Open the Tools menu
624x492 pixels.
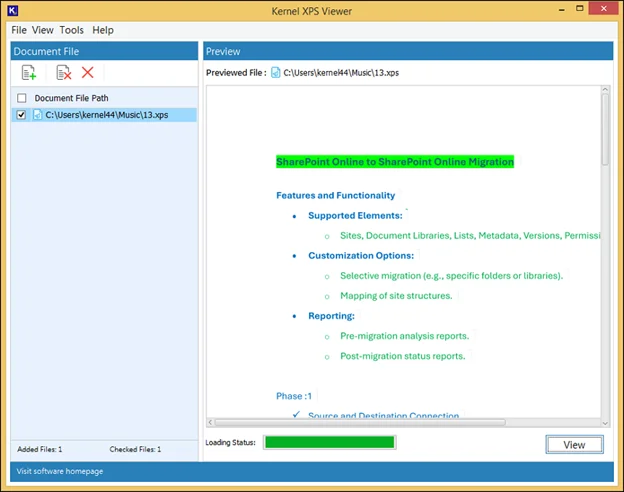72,30
